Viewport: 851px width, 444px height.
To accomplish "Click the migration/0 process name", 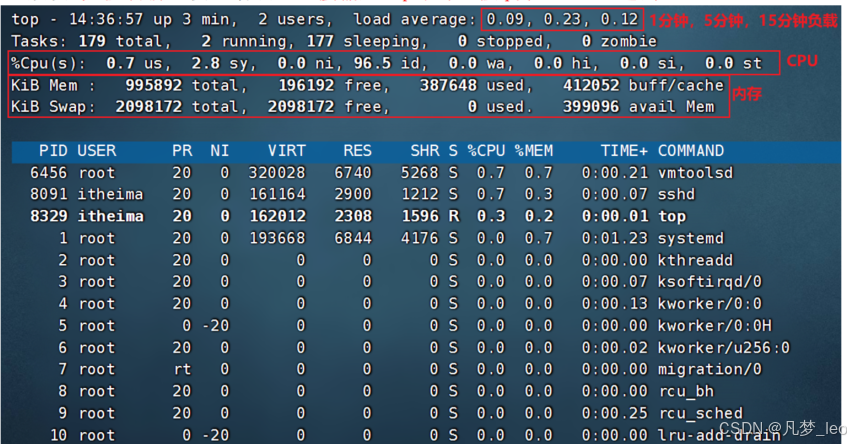I will click(711, 369).
